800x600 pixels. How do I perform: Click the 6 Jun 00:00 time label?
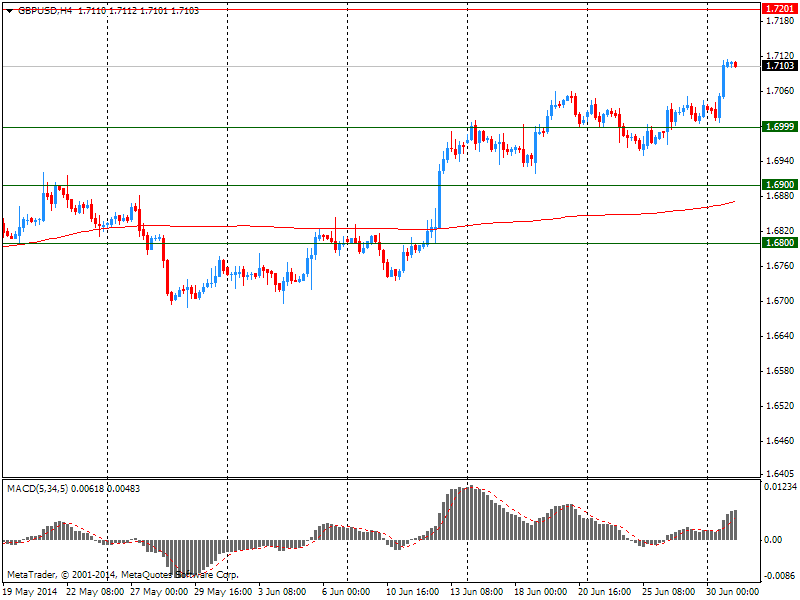pyautogui.click(x=346, y=592)
